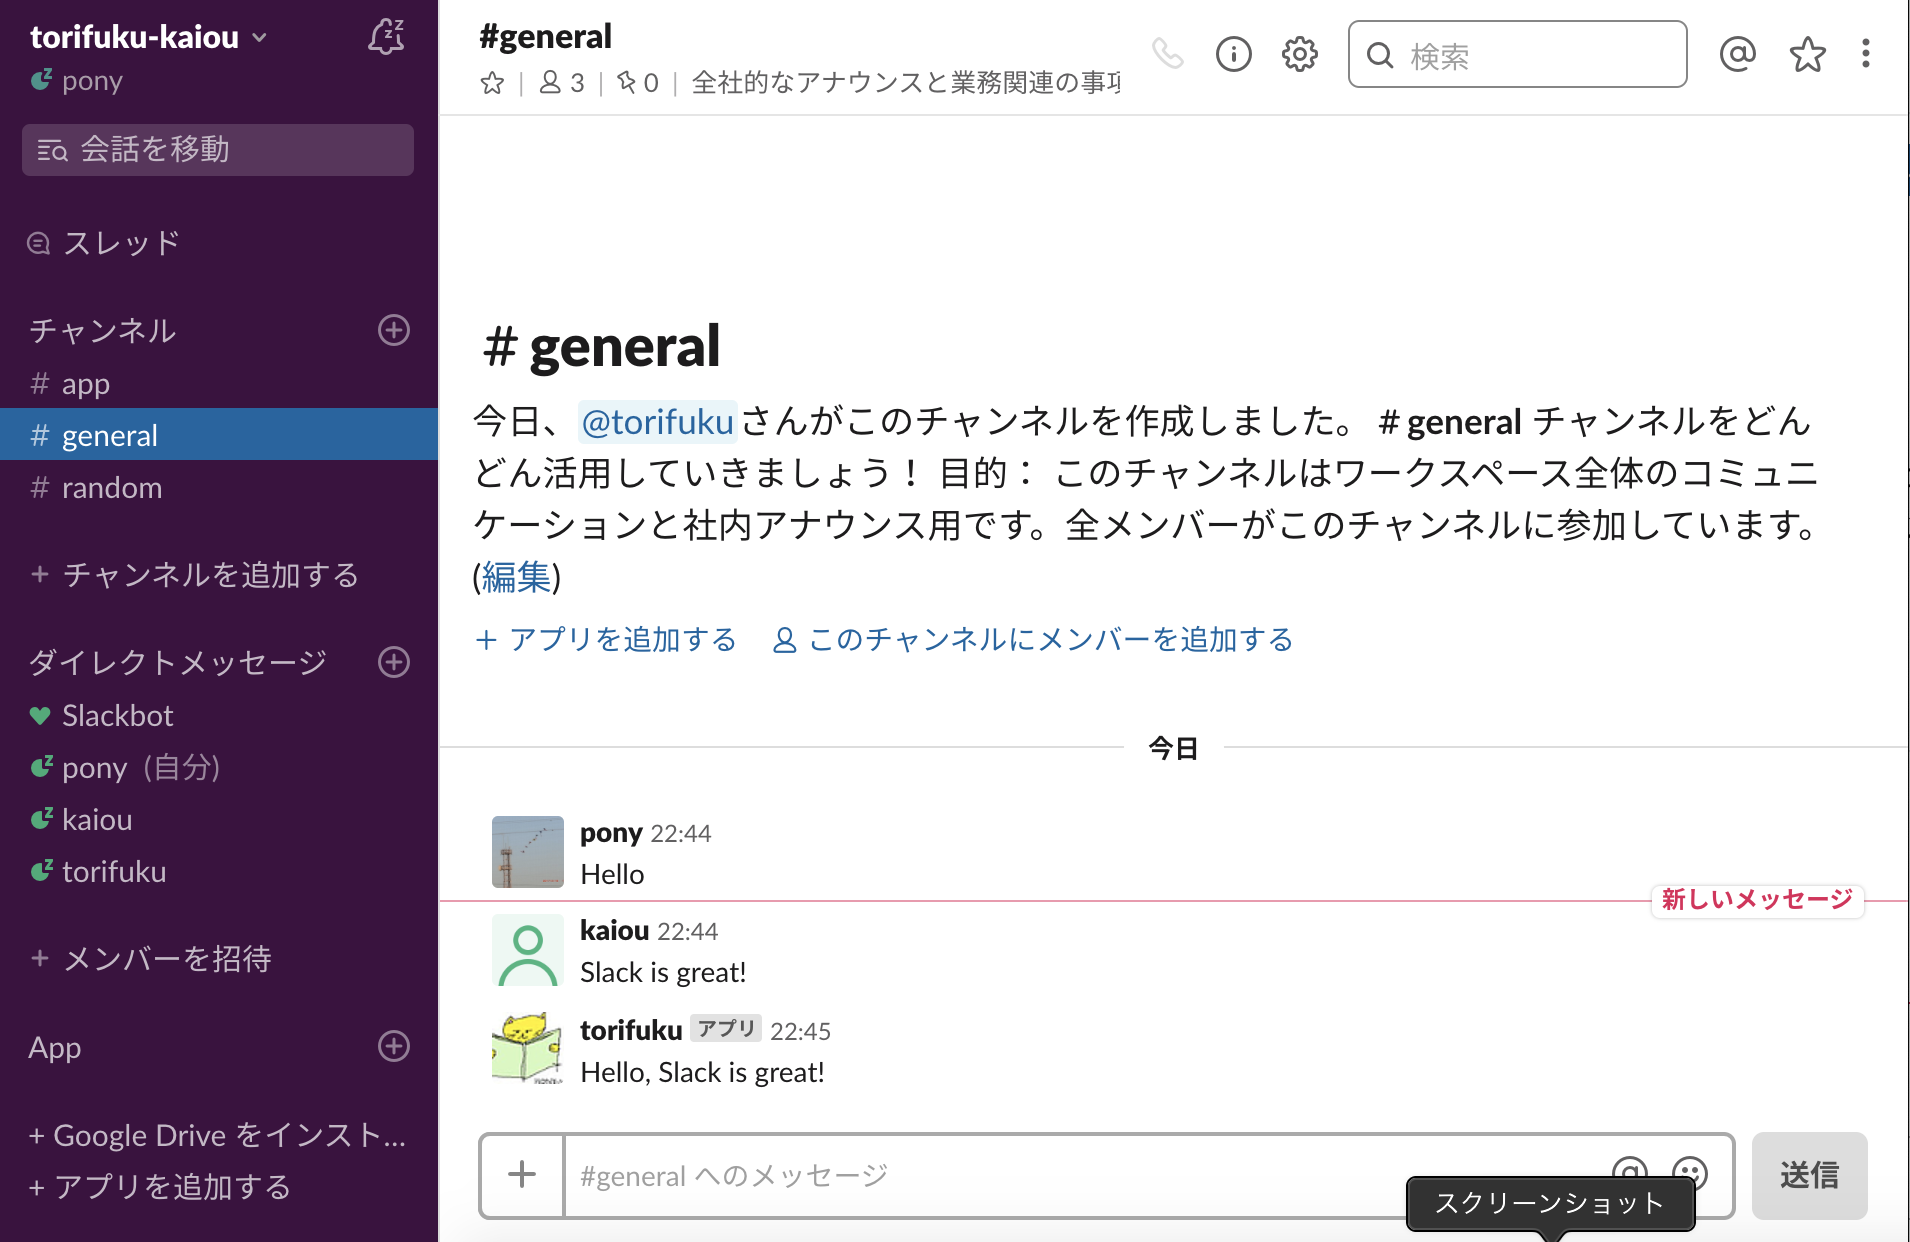Click the ダイレクトメッセージ section header
This screenshot has width=1910, height=1242.
pyautogui.click(x=178, y=662)
